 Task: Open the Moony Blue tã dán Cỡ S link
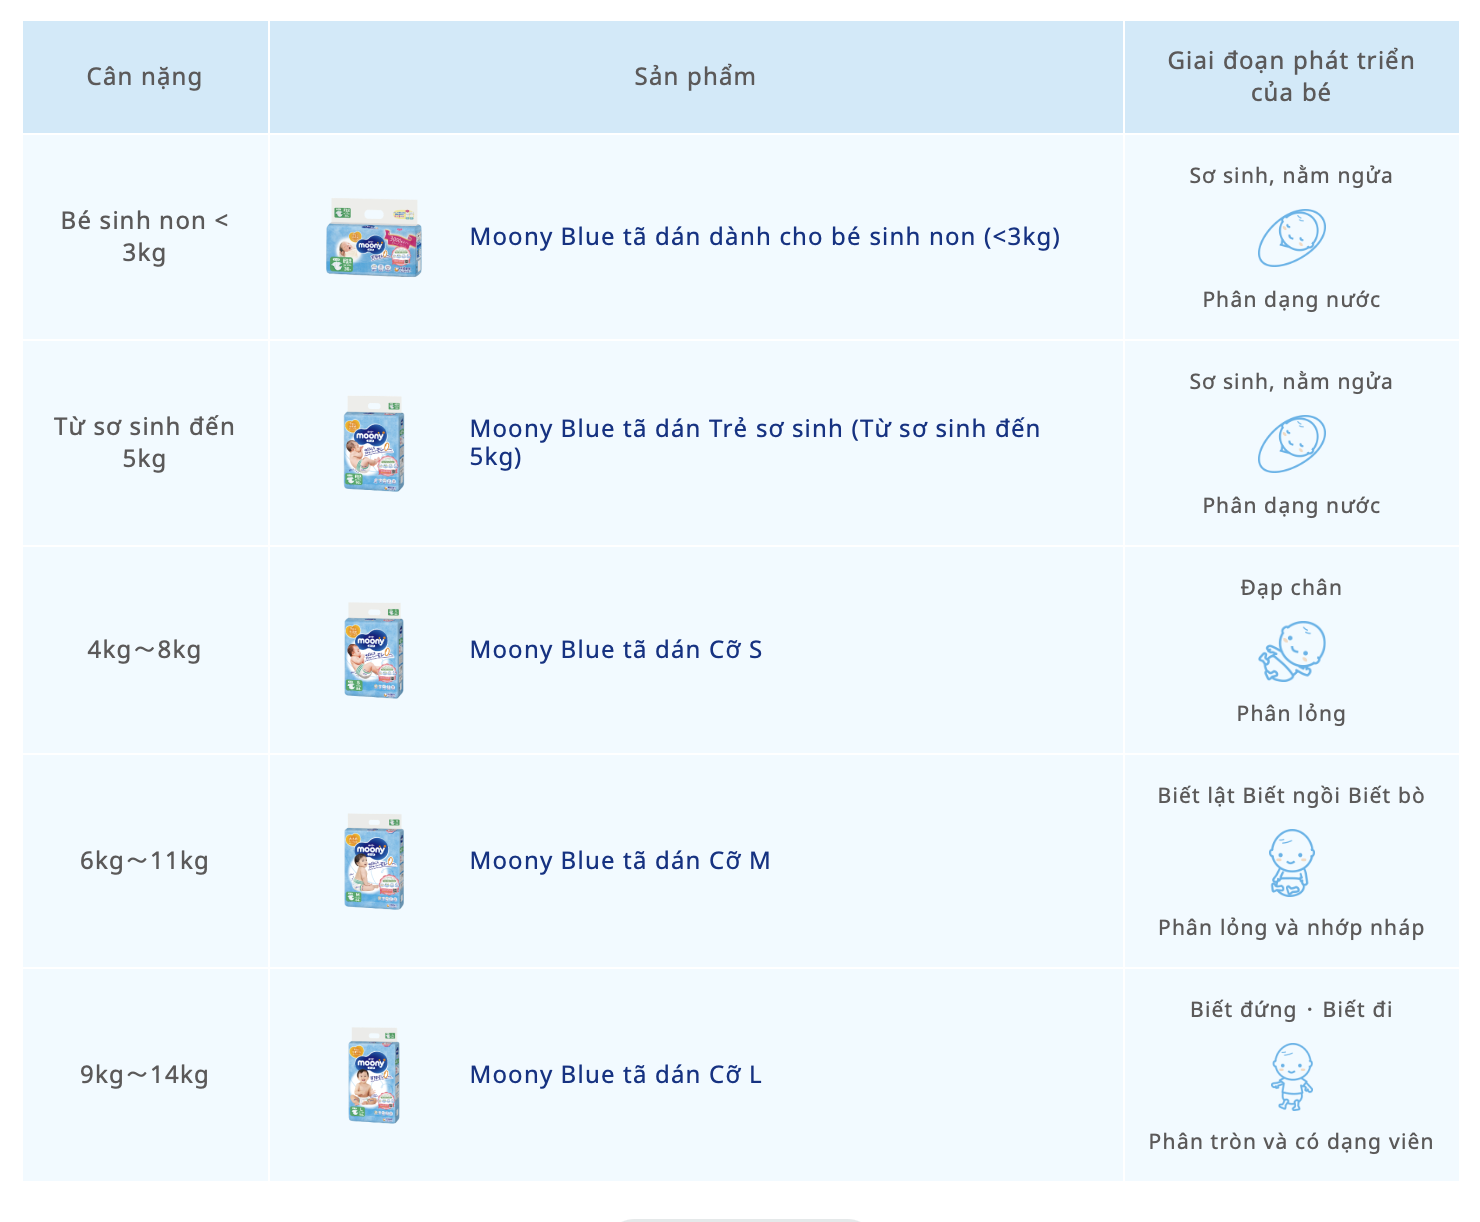click(616, 650)
